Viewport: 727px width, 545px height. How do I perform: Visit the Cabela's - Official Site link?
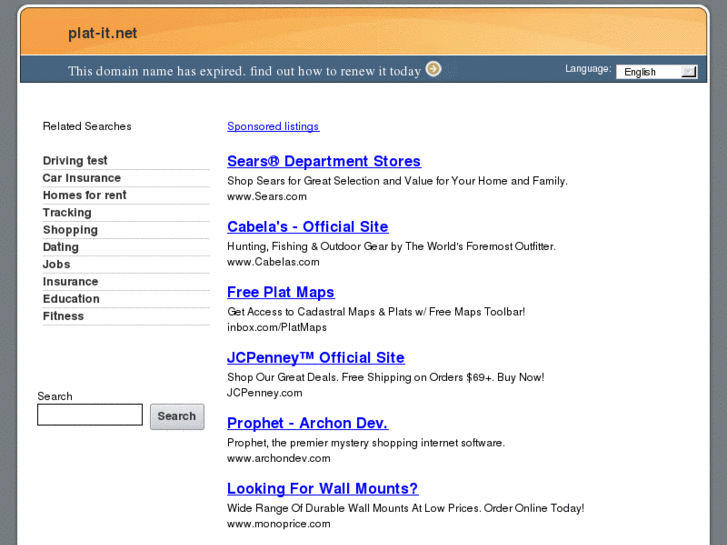point(308,226)
